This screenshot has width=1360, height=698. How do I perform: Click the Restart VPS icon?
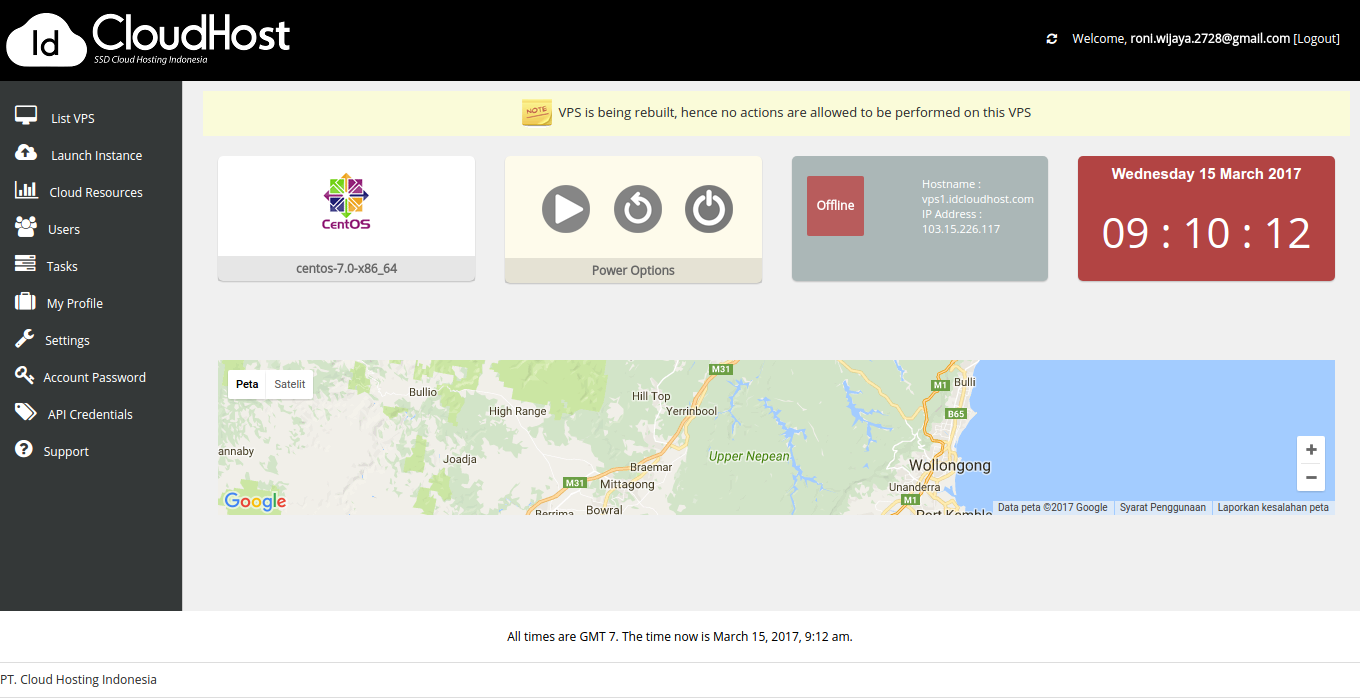tap(637, 209)
